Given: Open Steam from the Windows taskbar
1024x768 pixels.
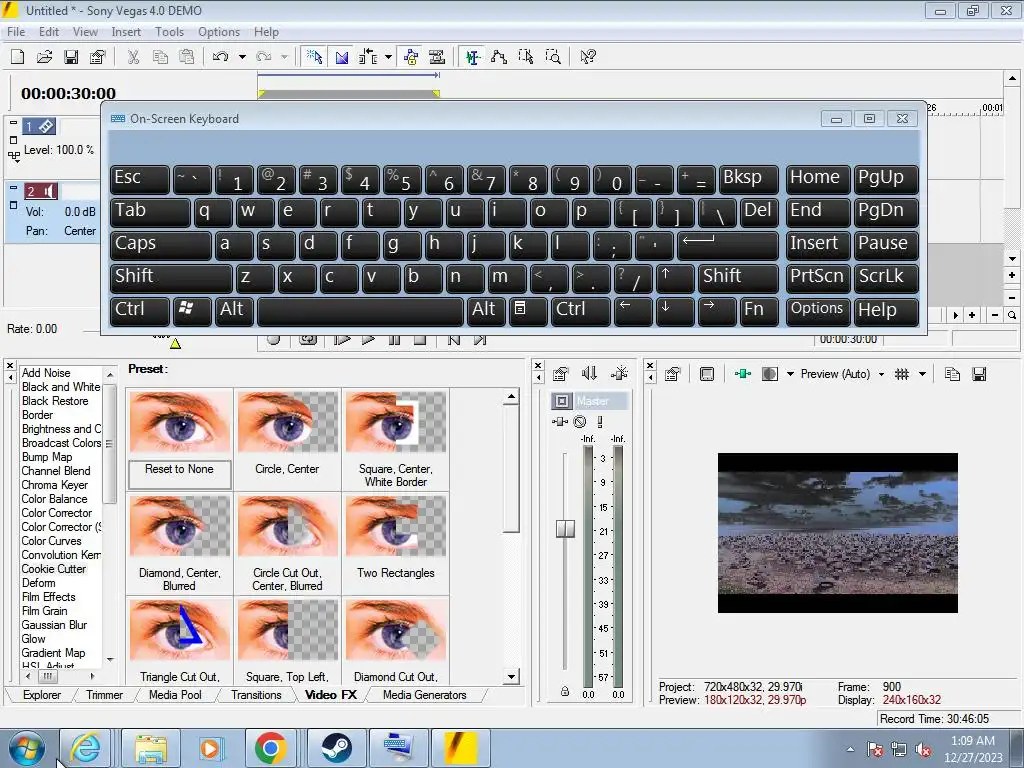Looking at the screenshot, I should pyautogui.click(x=337, y=748).
